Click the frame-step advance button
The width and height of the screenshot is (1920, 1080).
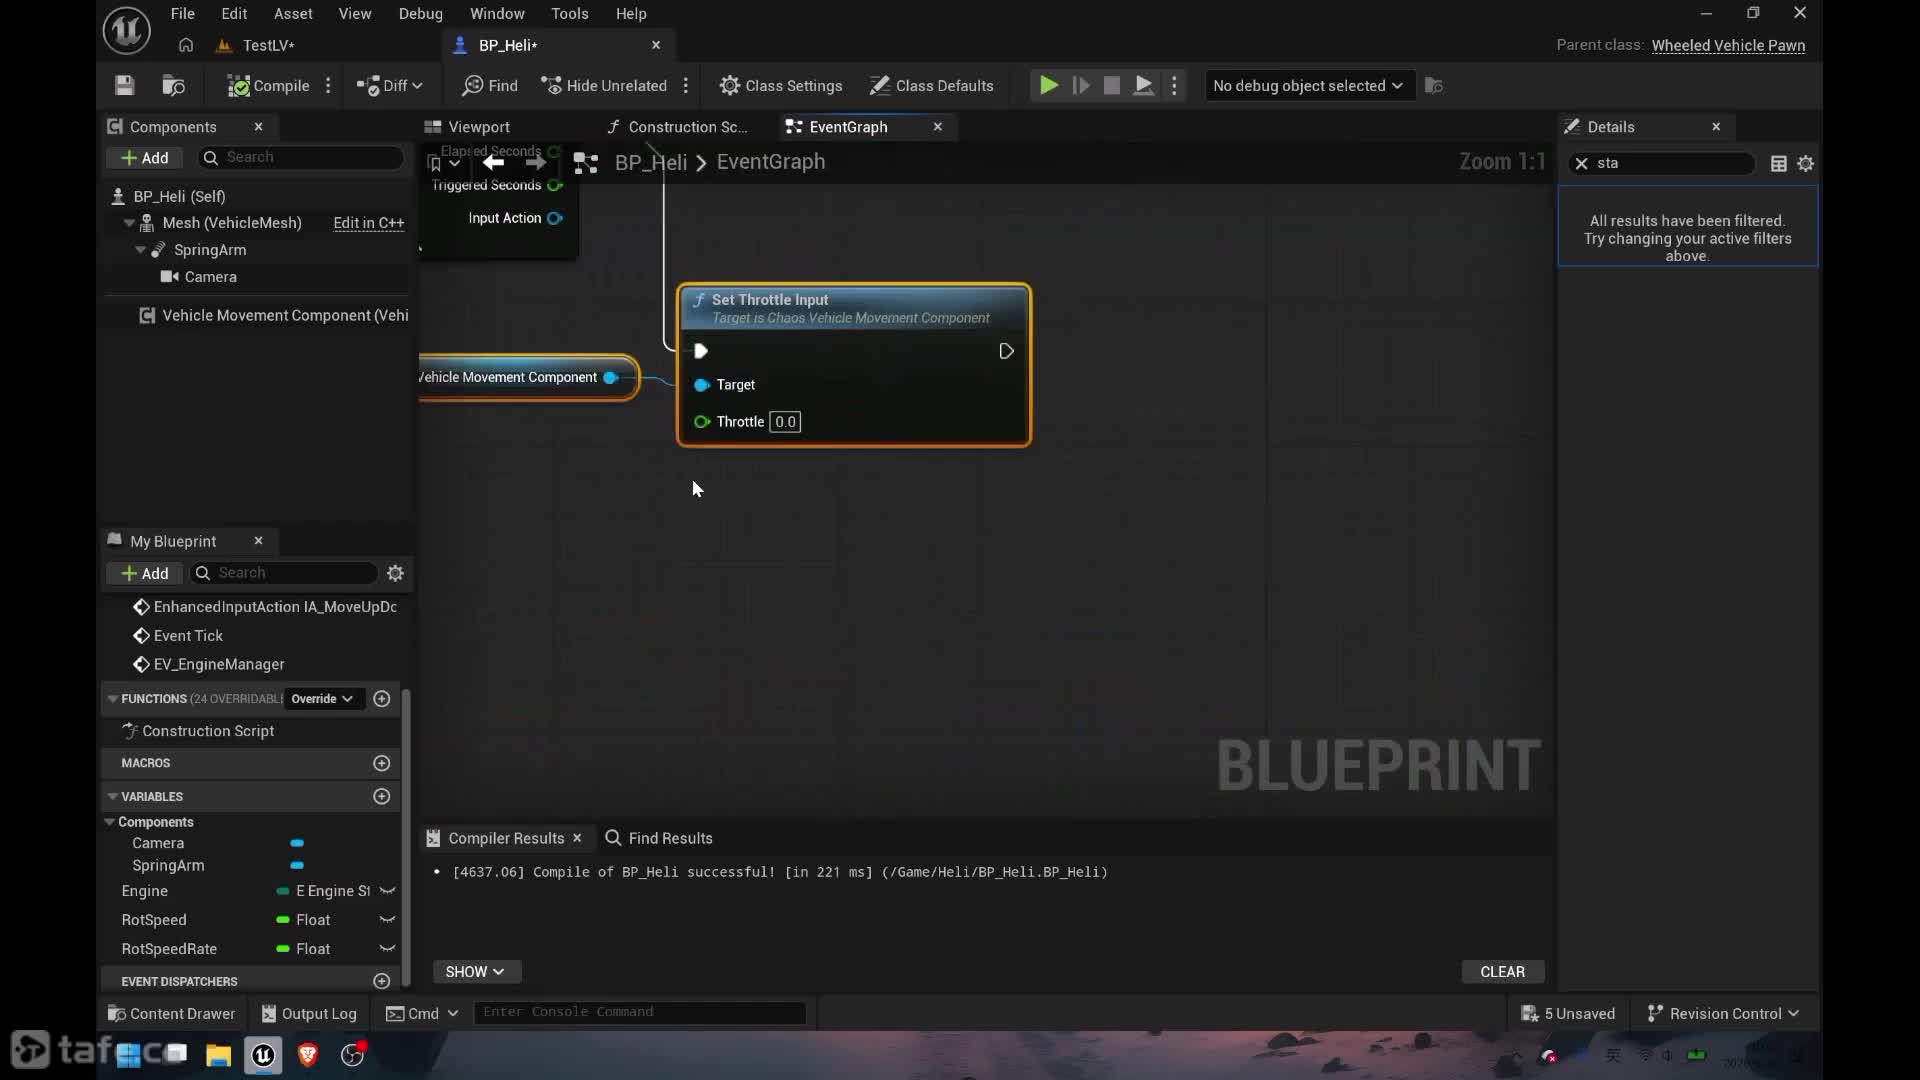(x=1081, y=86)
